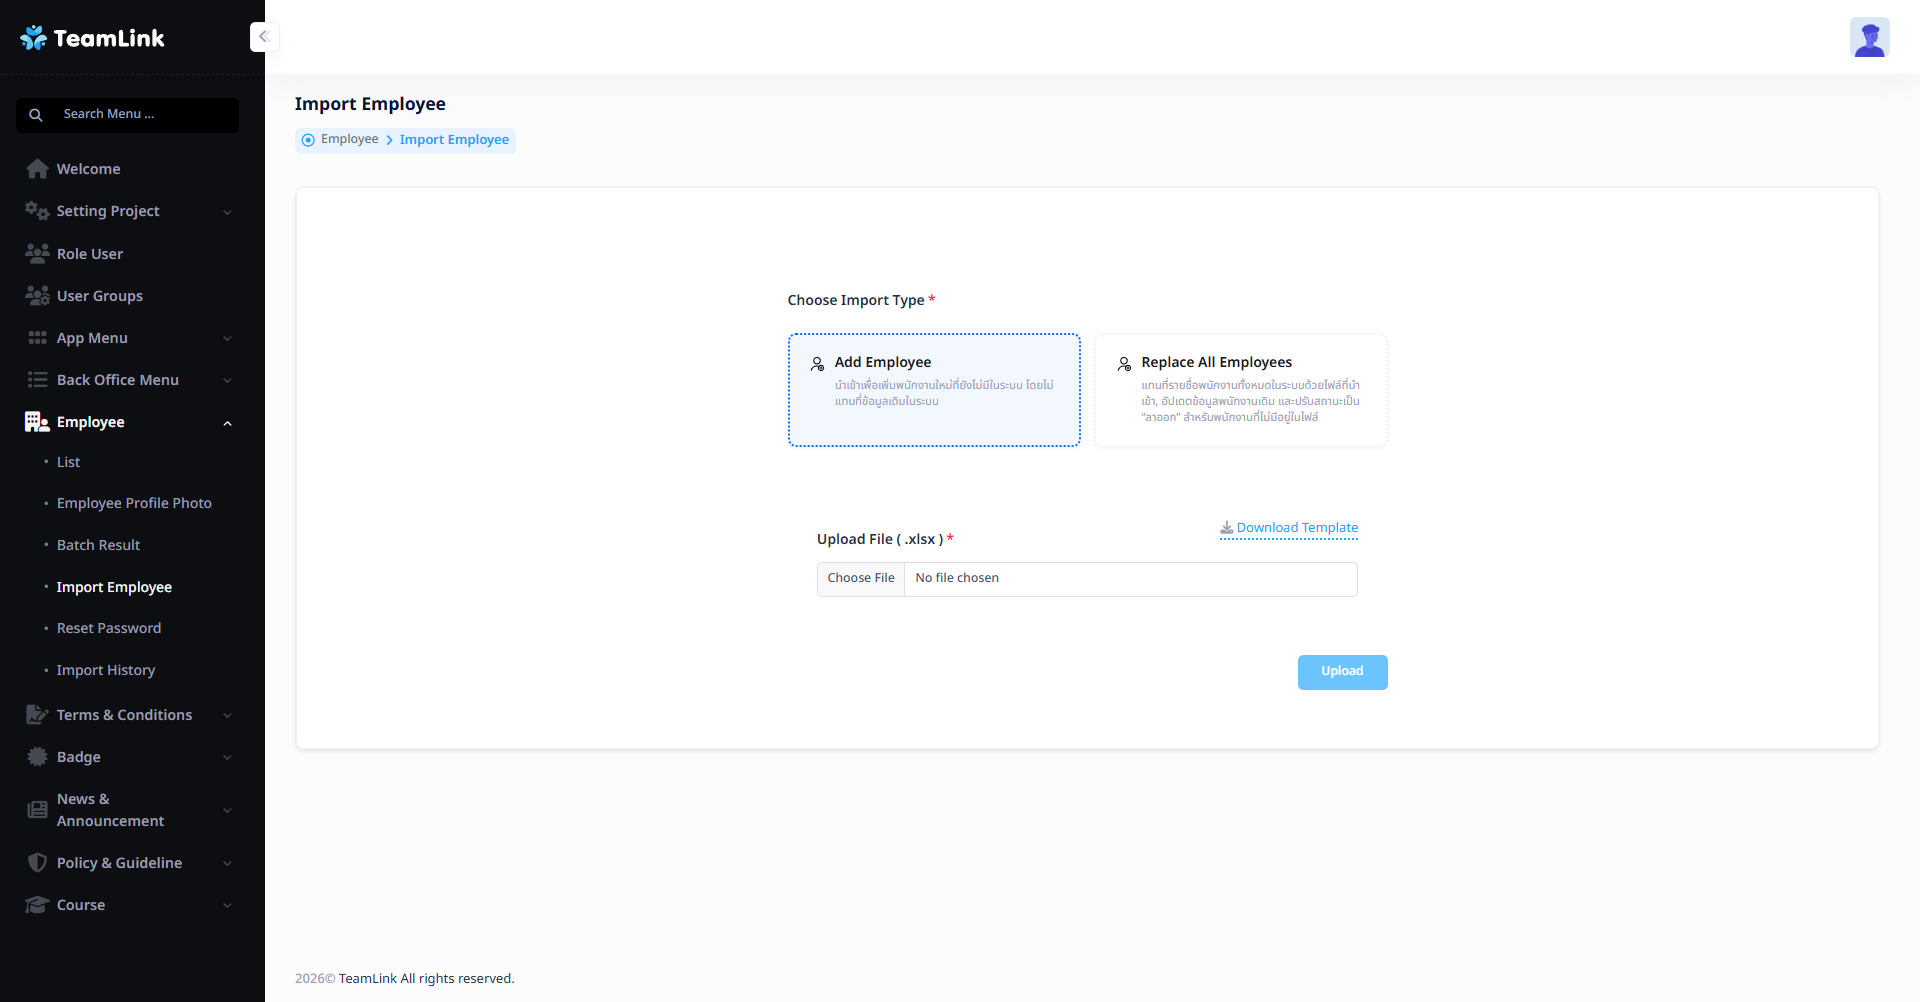Collapse the Employee submenu chevron
Screen dimensions: 1920x1002
[227, 423]
